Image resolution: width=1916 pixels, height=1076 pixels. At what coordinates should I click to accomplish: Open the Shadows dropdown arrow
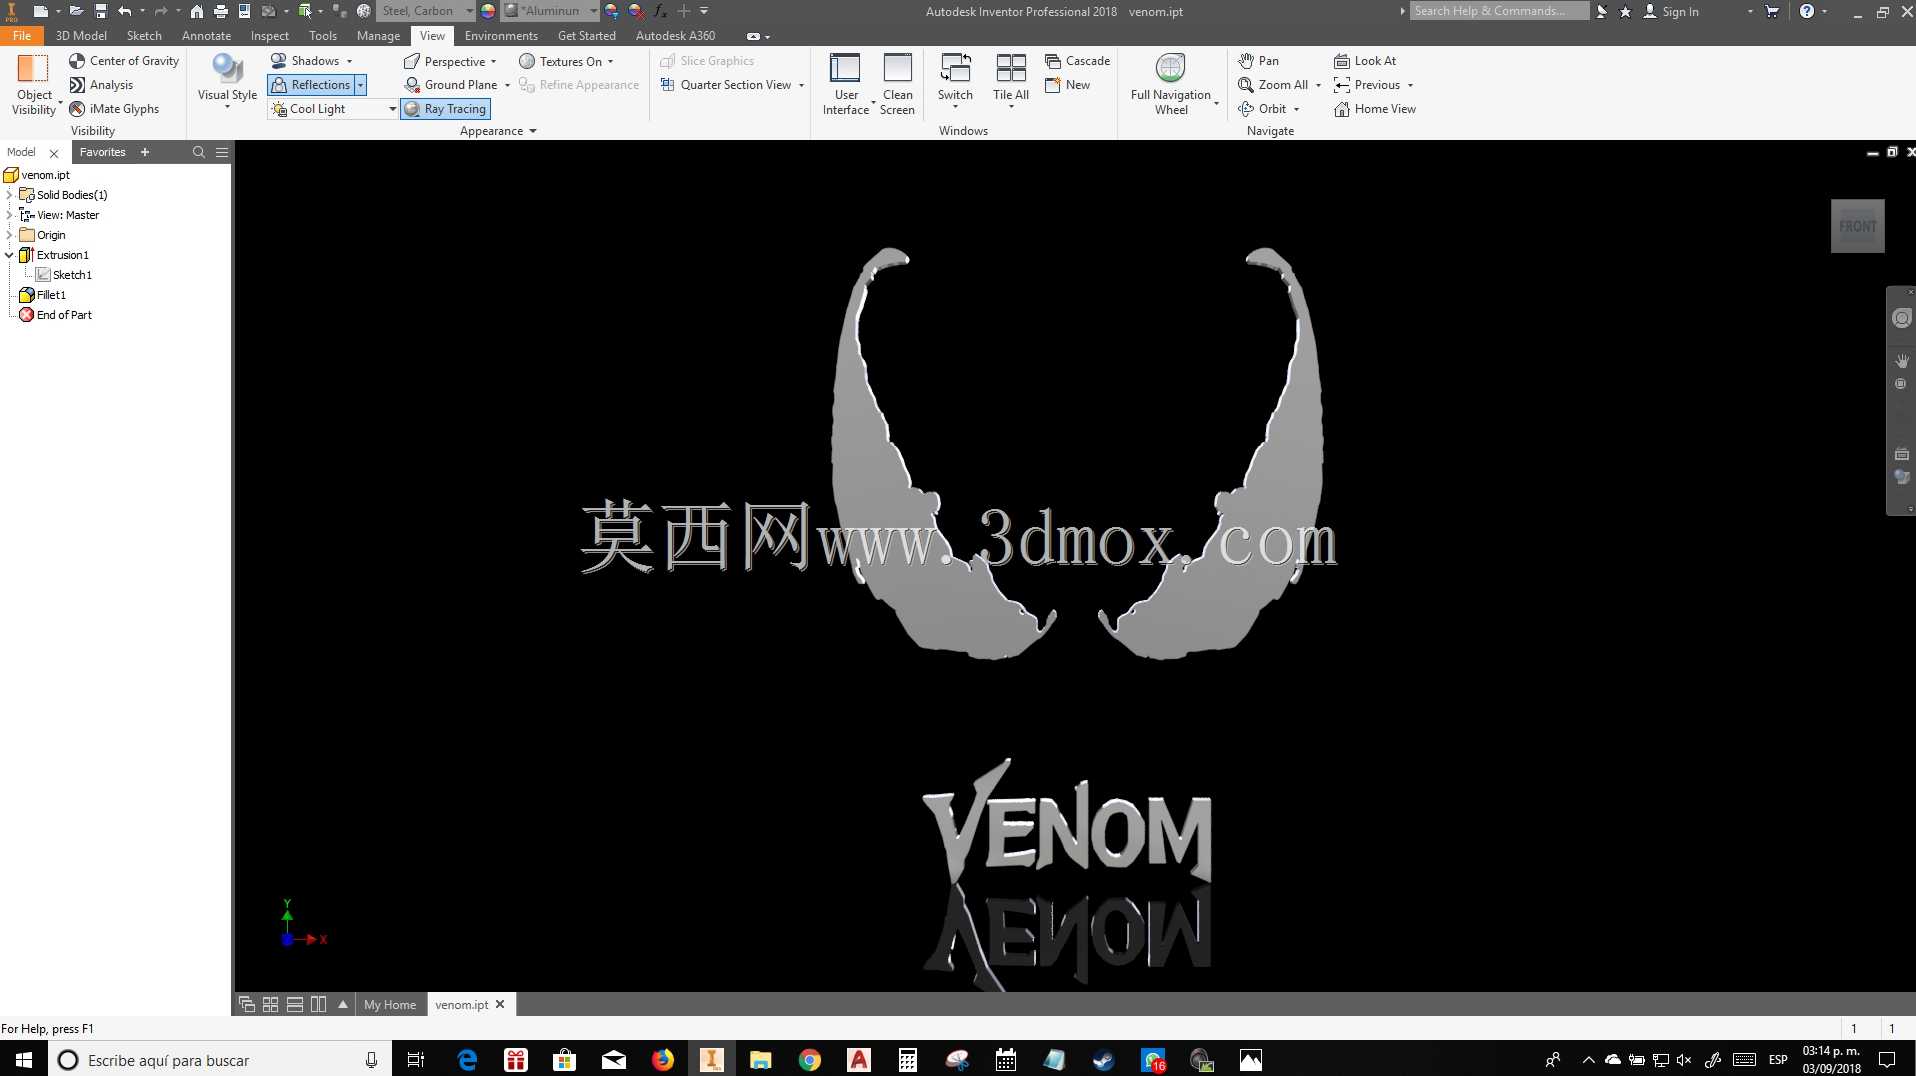[349, 62]
